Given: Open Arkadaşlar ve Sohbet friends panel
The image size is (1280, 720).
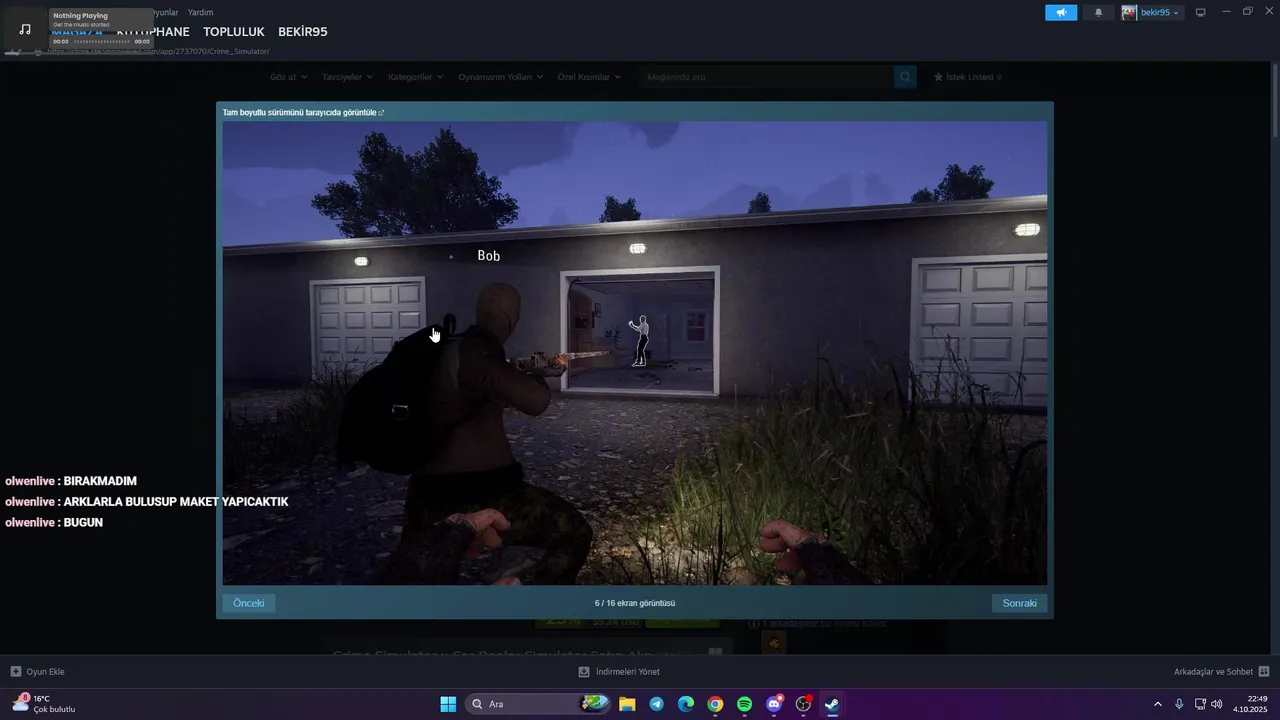Looking at the screenshot, I should (1222, 672).
